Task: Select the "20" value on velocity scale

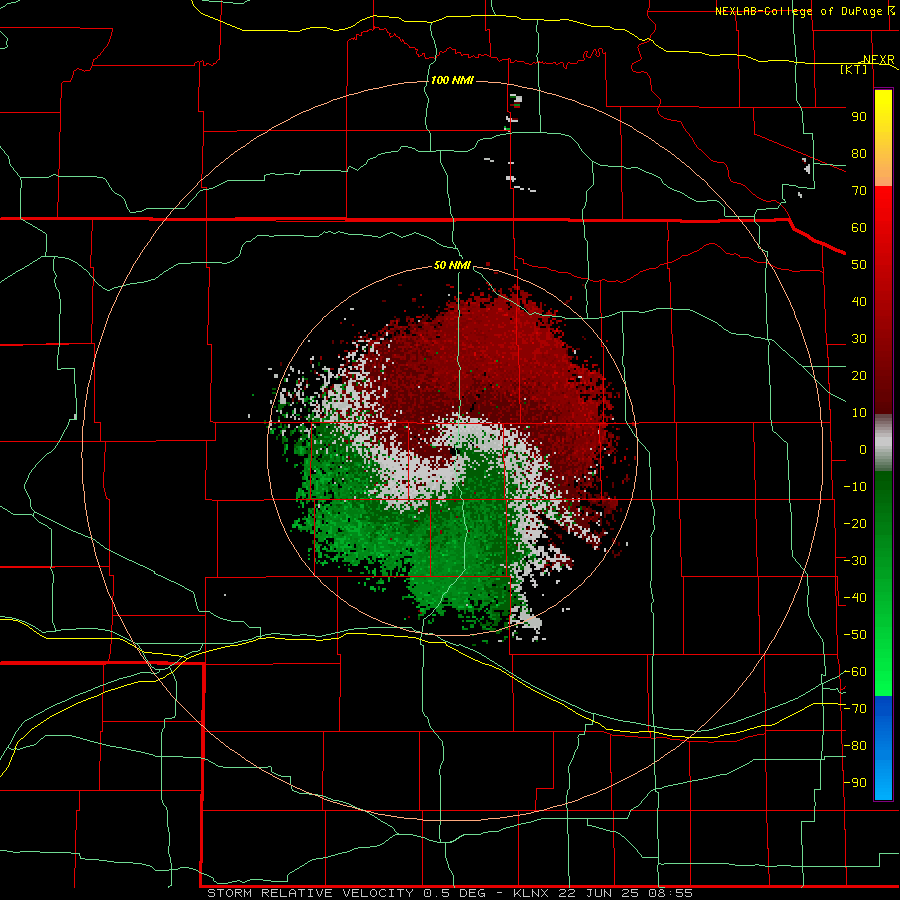Action: pos(859,376)
